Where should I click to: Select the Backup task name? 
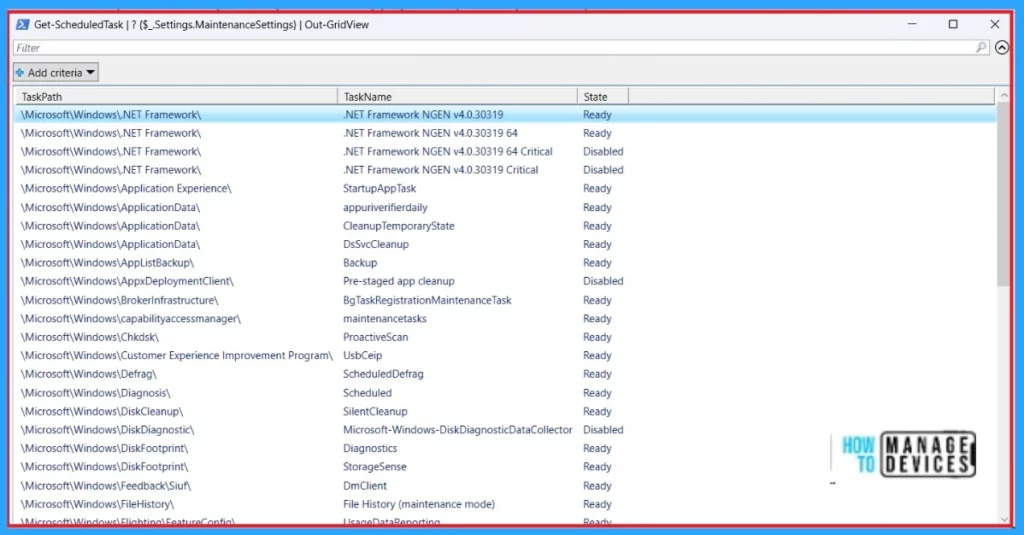coord(360,263)
